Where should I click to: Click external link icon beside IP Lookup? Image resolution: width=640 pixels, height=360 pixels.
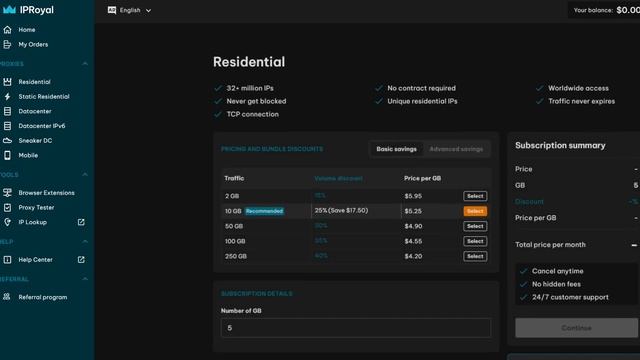point(81,222)
